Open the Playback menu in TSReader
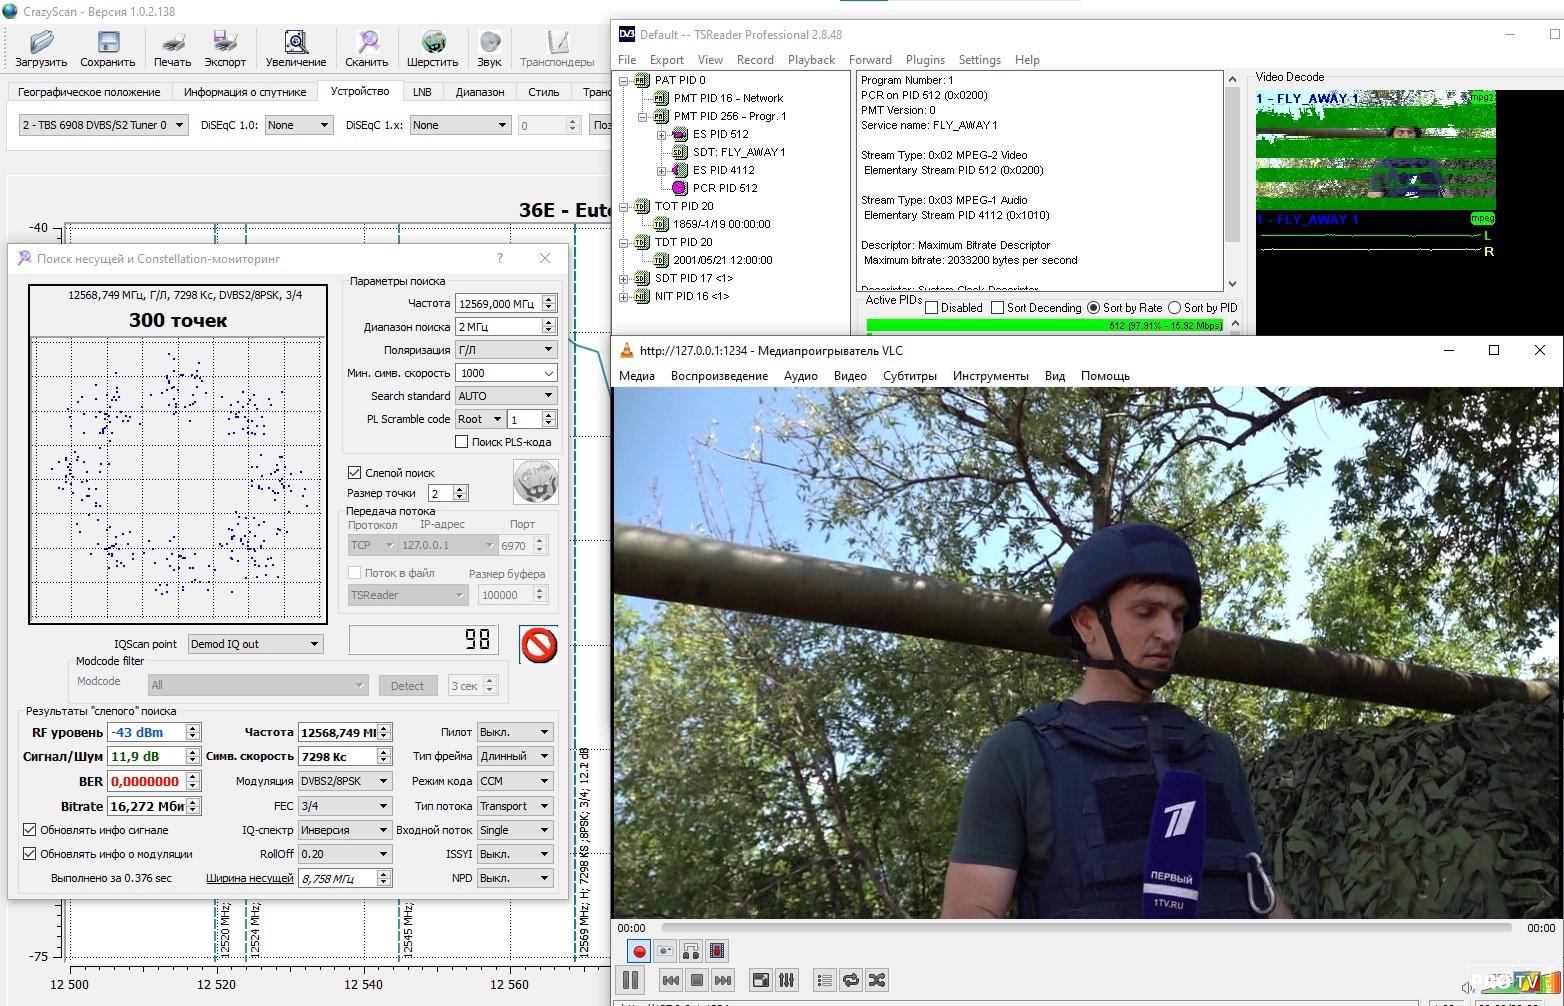The height and width of the screenshot is (1006, 1564). tap(810, 60)
